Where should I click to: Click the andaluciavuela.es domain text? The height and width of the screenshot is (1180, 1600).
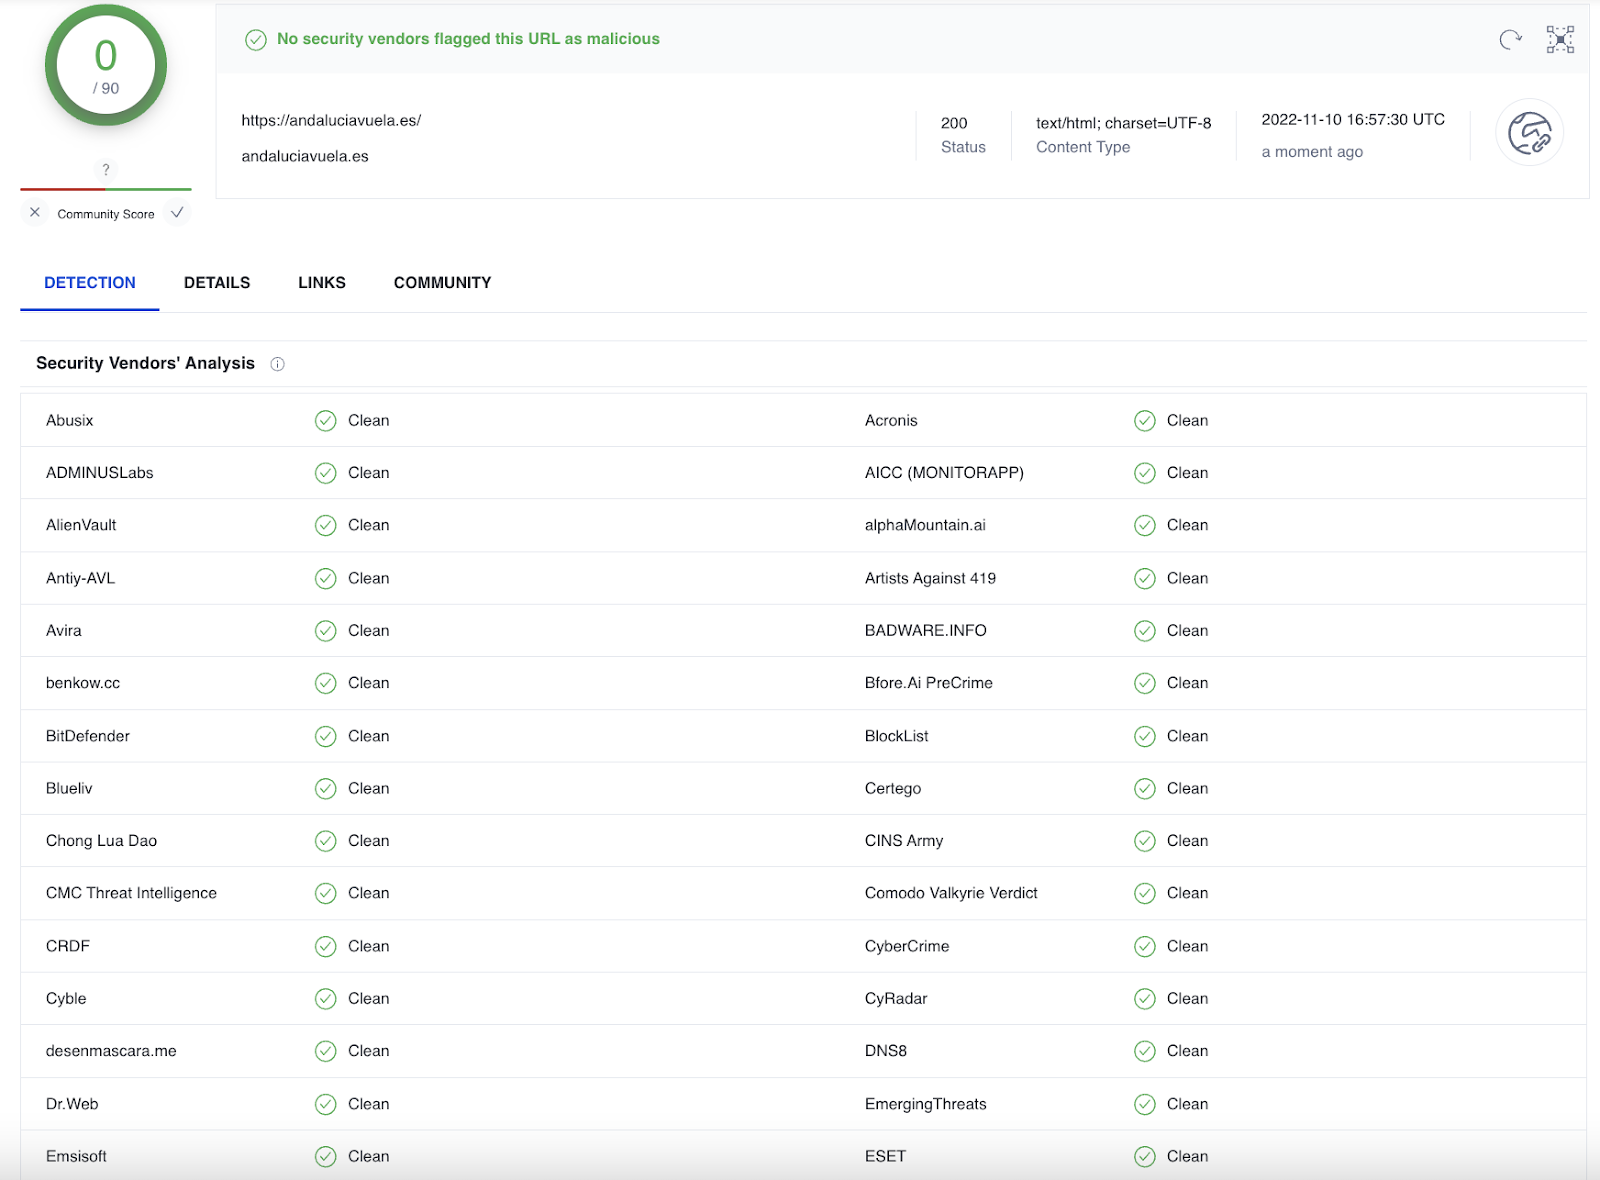coord(305,156)
